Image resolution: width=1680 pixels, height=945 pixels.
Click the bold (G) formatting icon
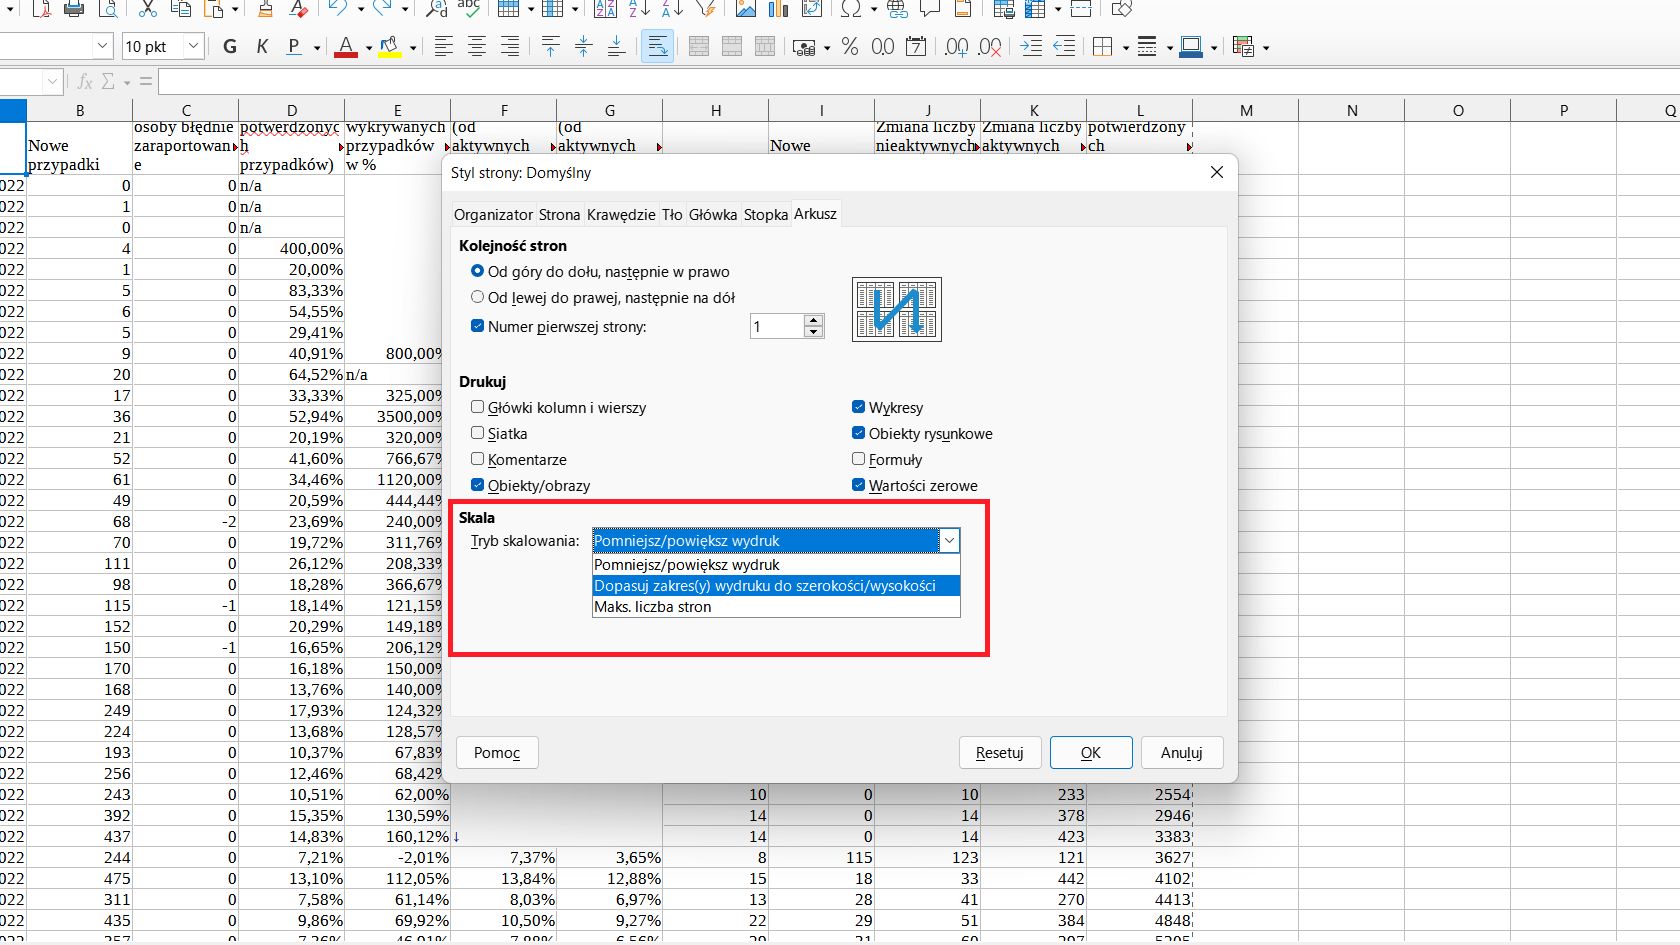click(x=230, y=47)
